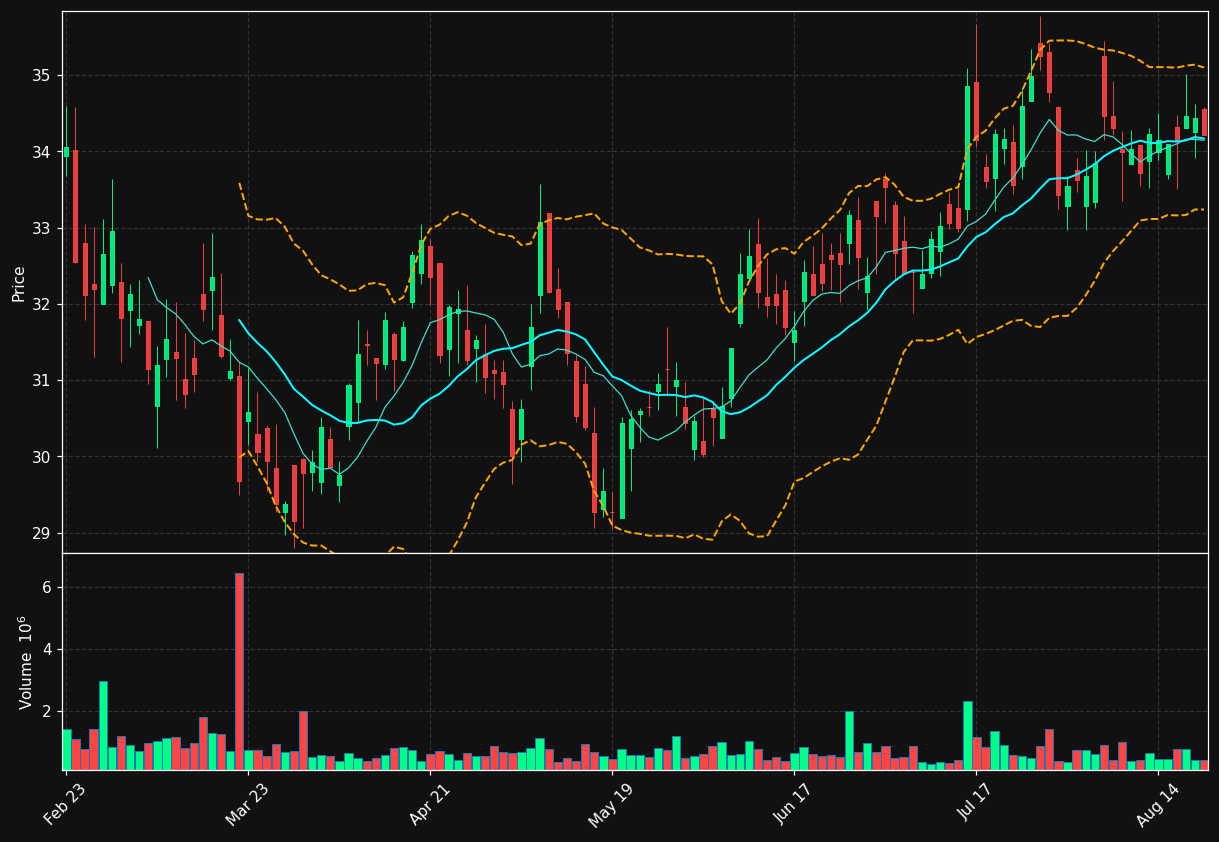The width and height of the screenshot is (1219, 842).
Task: Click the 'Feb 23' date label
Action: pyautogui.click(x=64, y=805)
